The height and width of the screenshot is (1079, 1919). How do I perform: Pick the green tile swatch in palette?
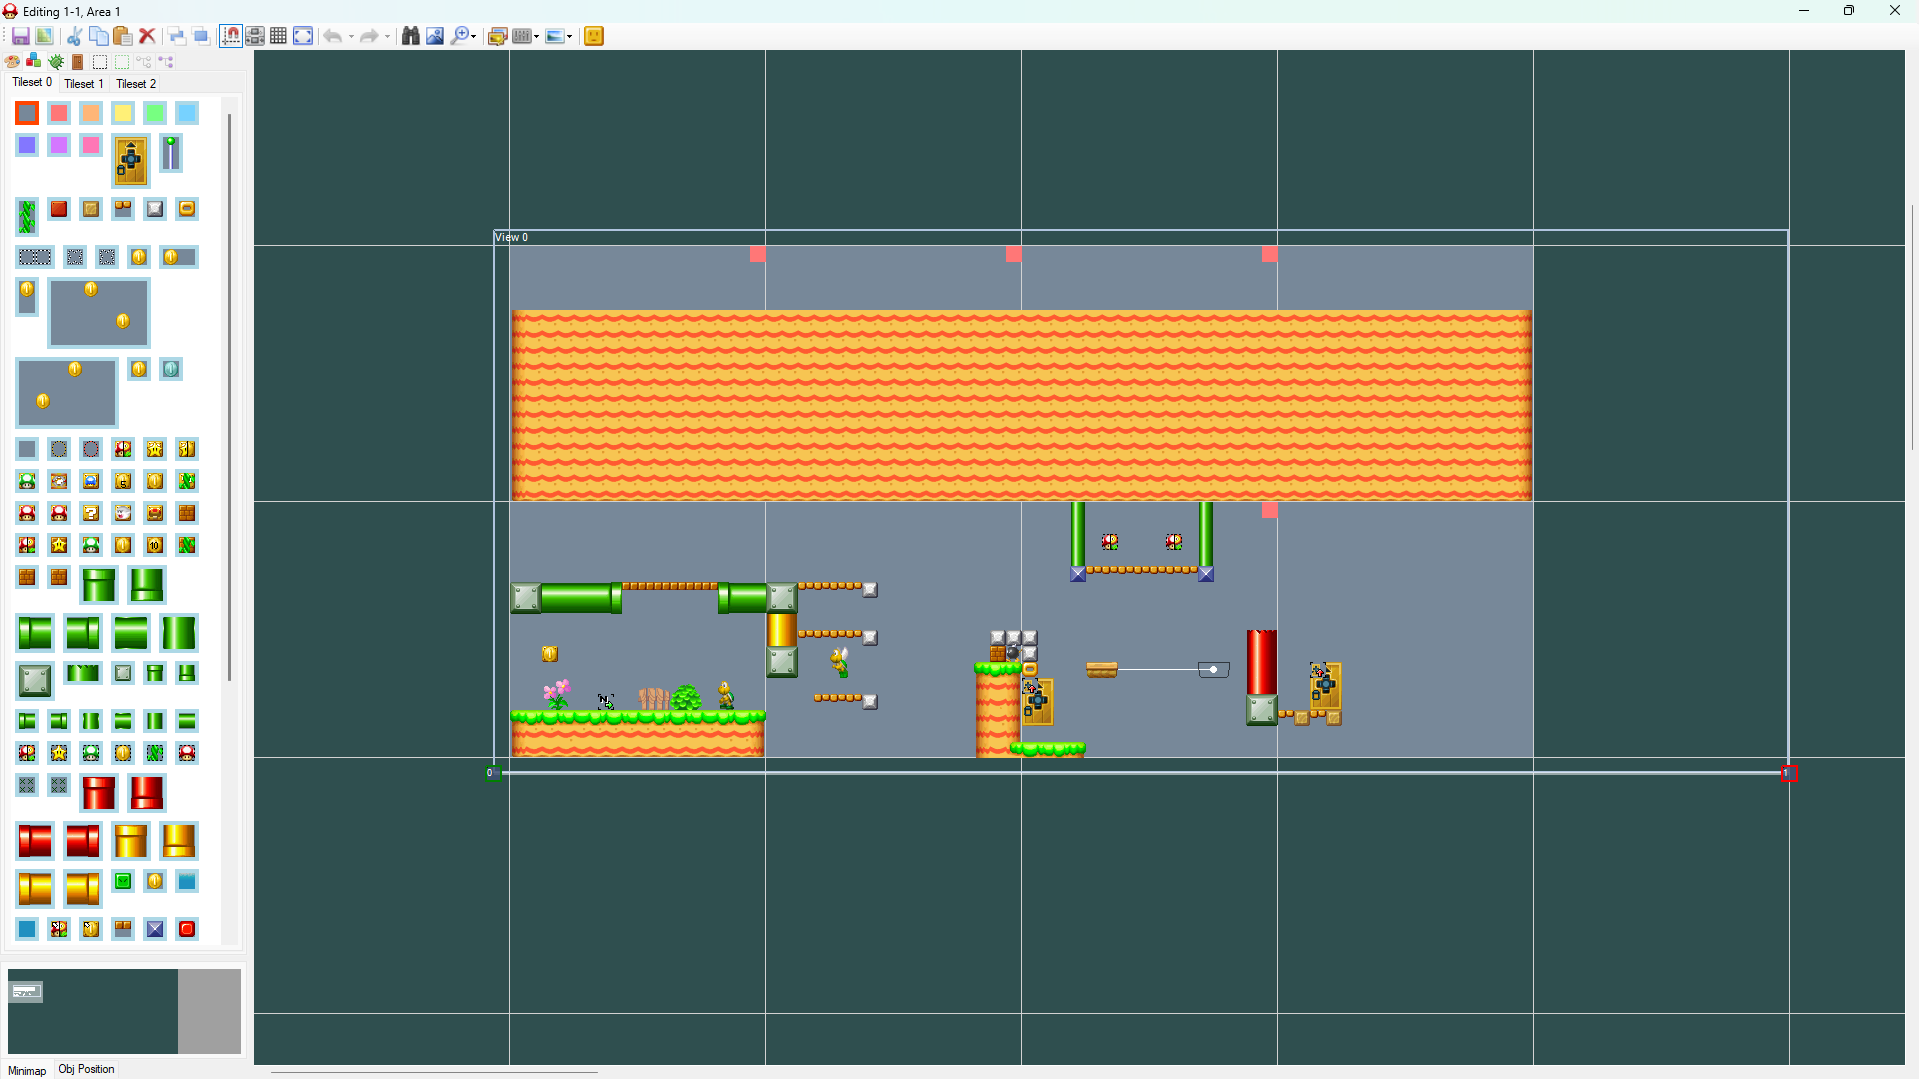(155, 113)
